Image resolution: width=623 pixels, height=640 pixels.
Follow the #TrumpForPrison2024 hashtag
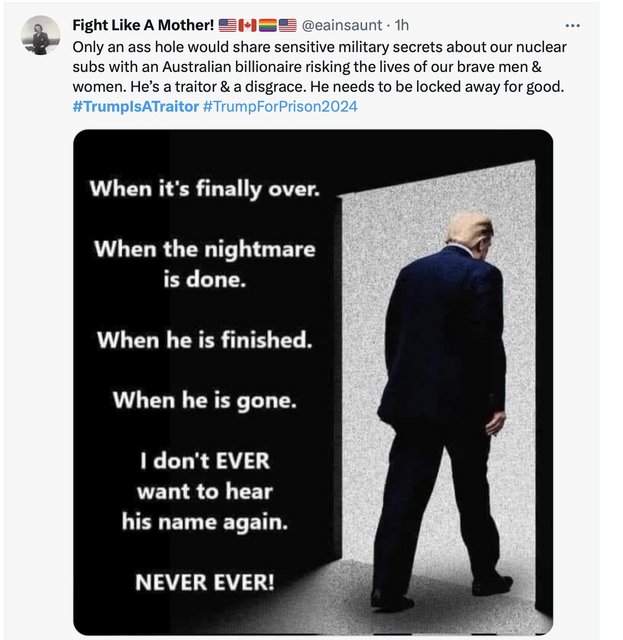(280, 107)
